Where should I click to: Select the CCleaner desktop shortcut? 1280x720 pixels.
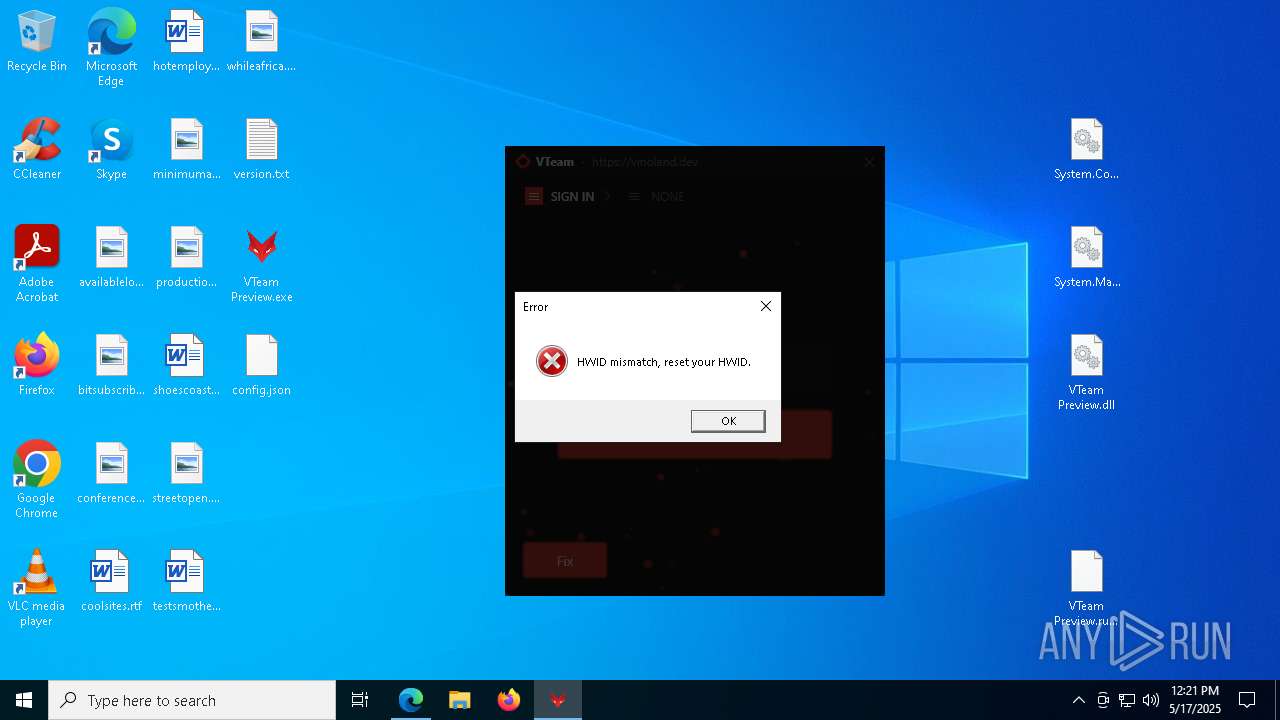pos(37,149)
